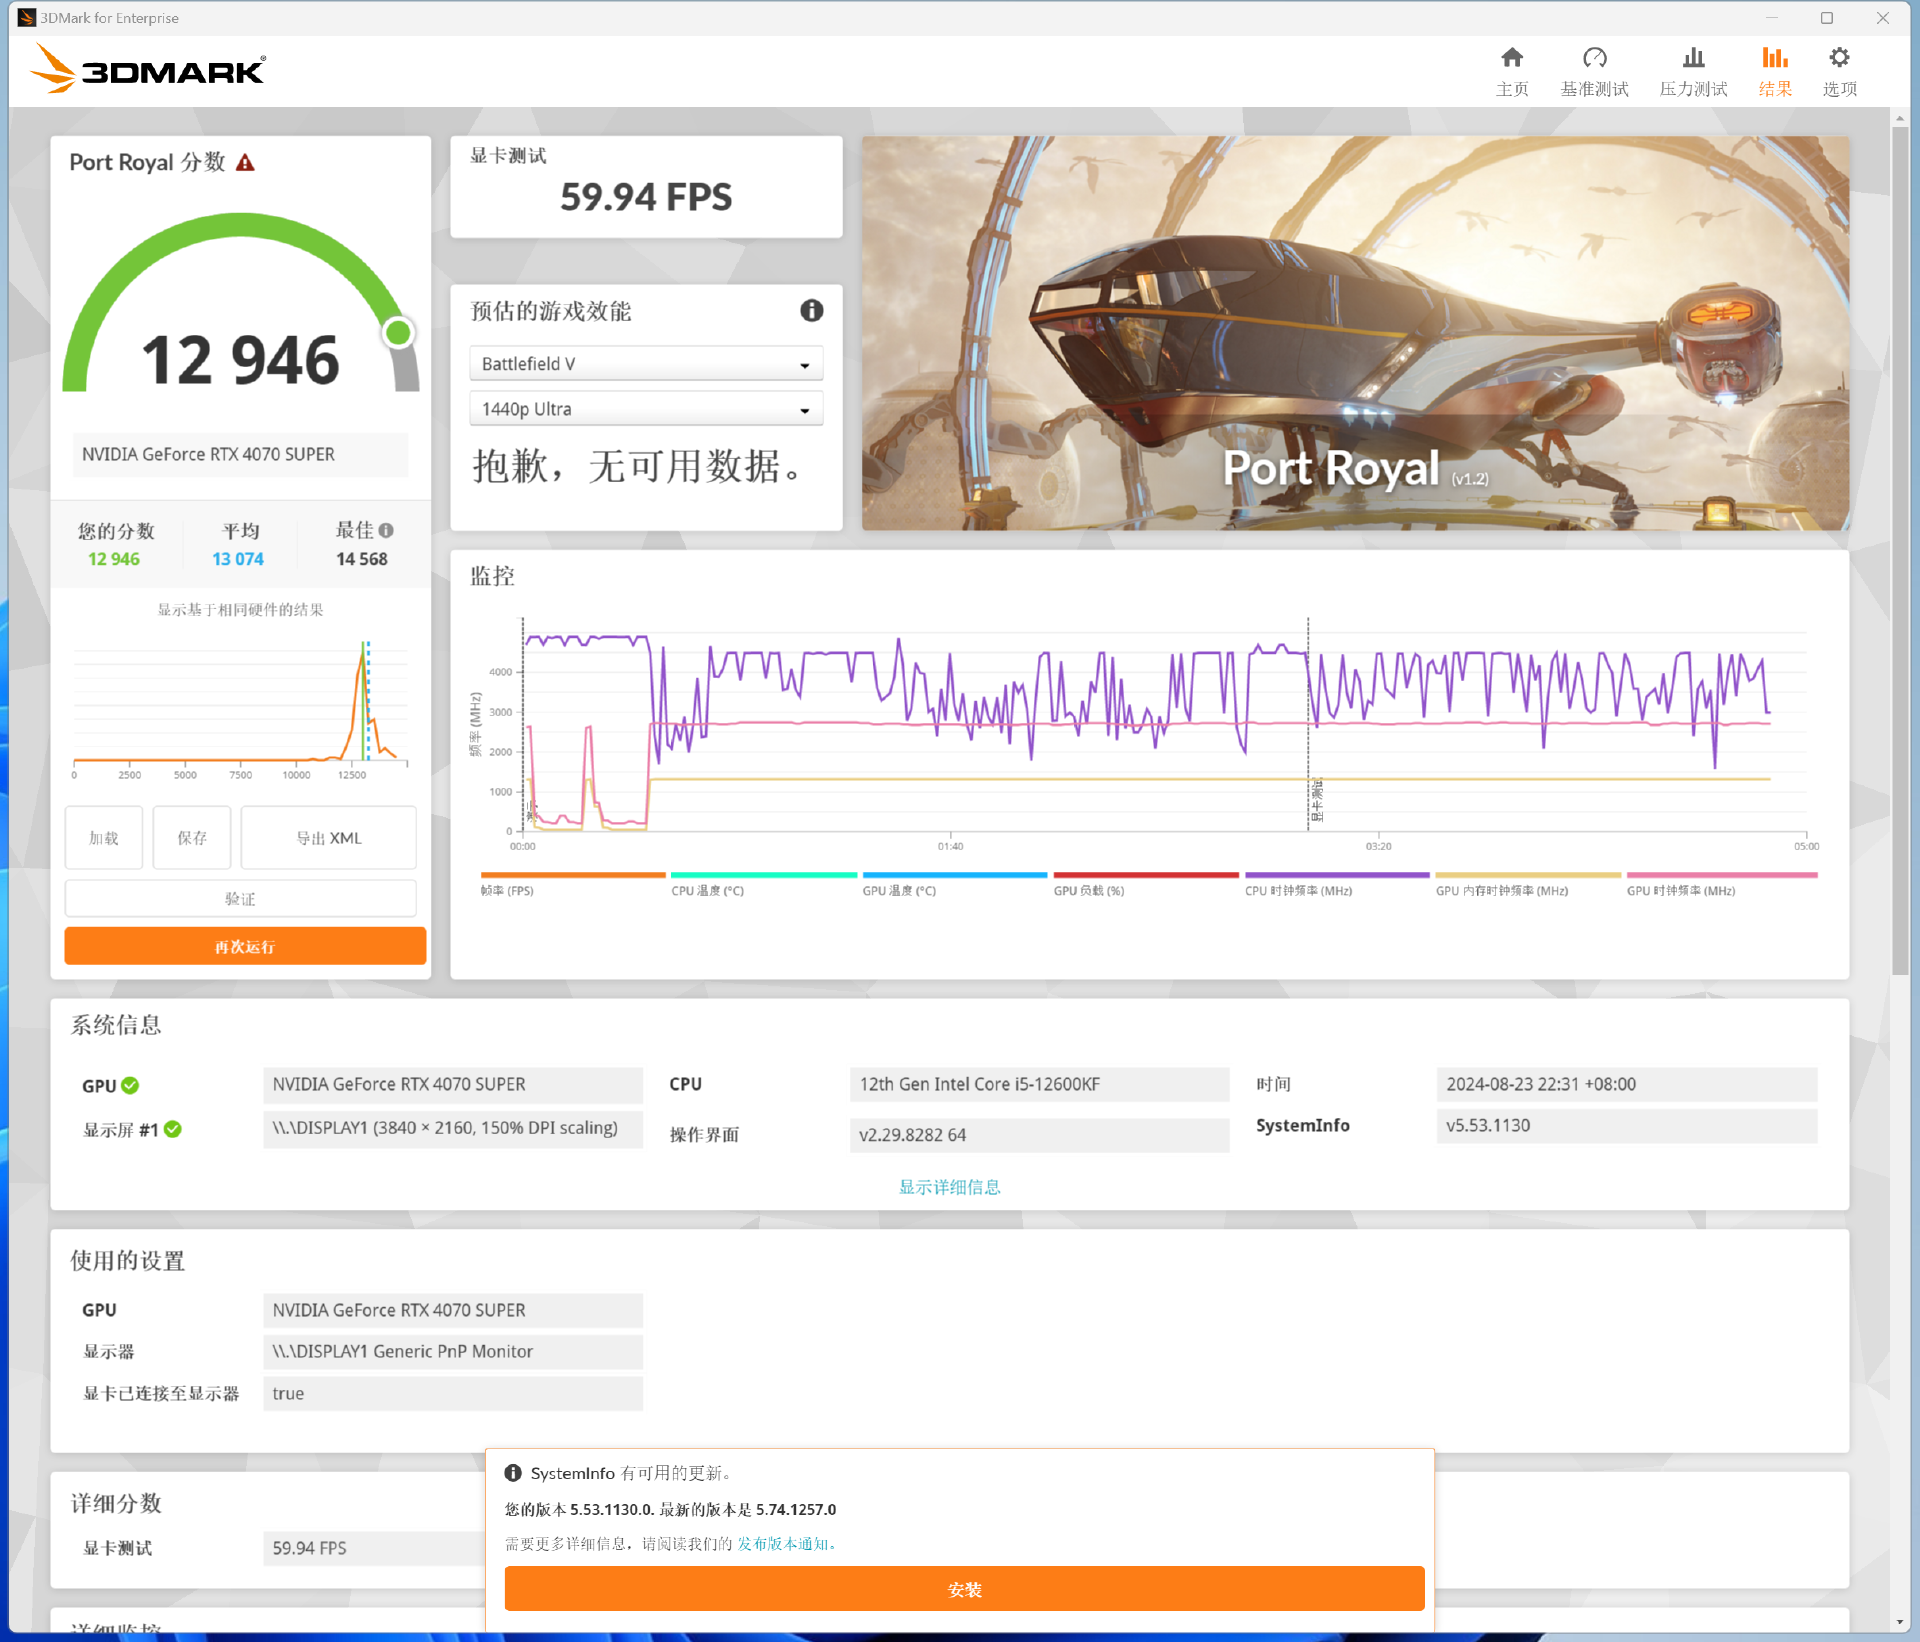
Task: Click the orange 再次运行 run again button
Action: click(x=245, y=947)
